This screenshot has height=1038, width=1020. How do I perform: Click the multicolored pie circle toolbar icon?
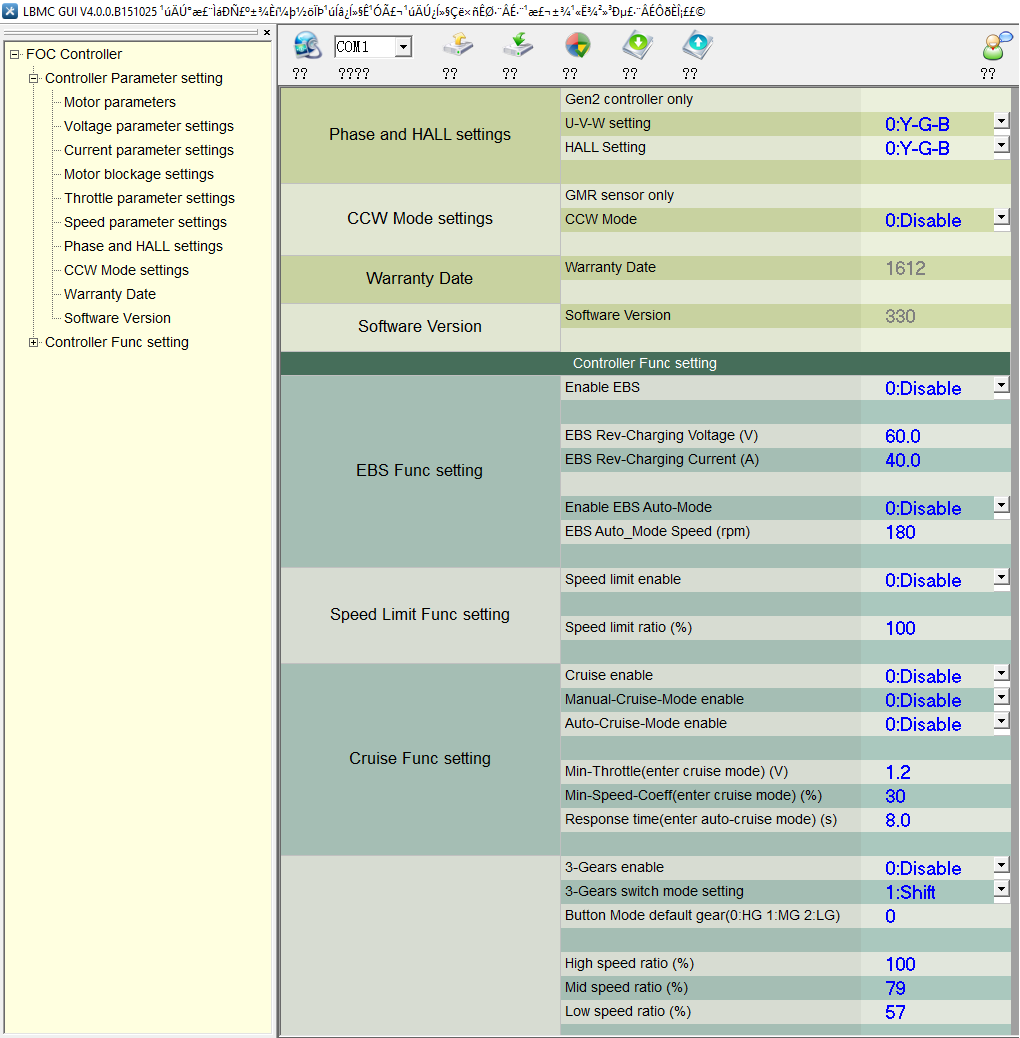coord(577,46)
